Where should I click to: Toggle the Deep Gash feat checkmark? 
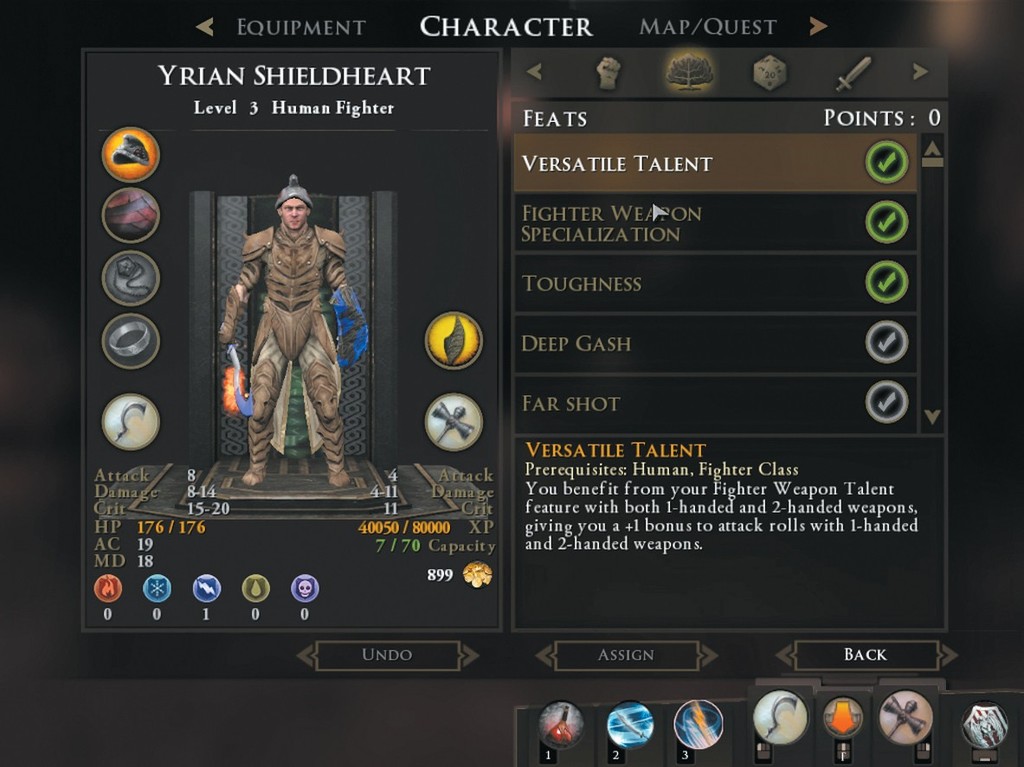886,342
